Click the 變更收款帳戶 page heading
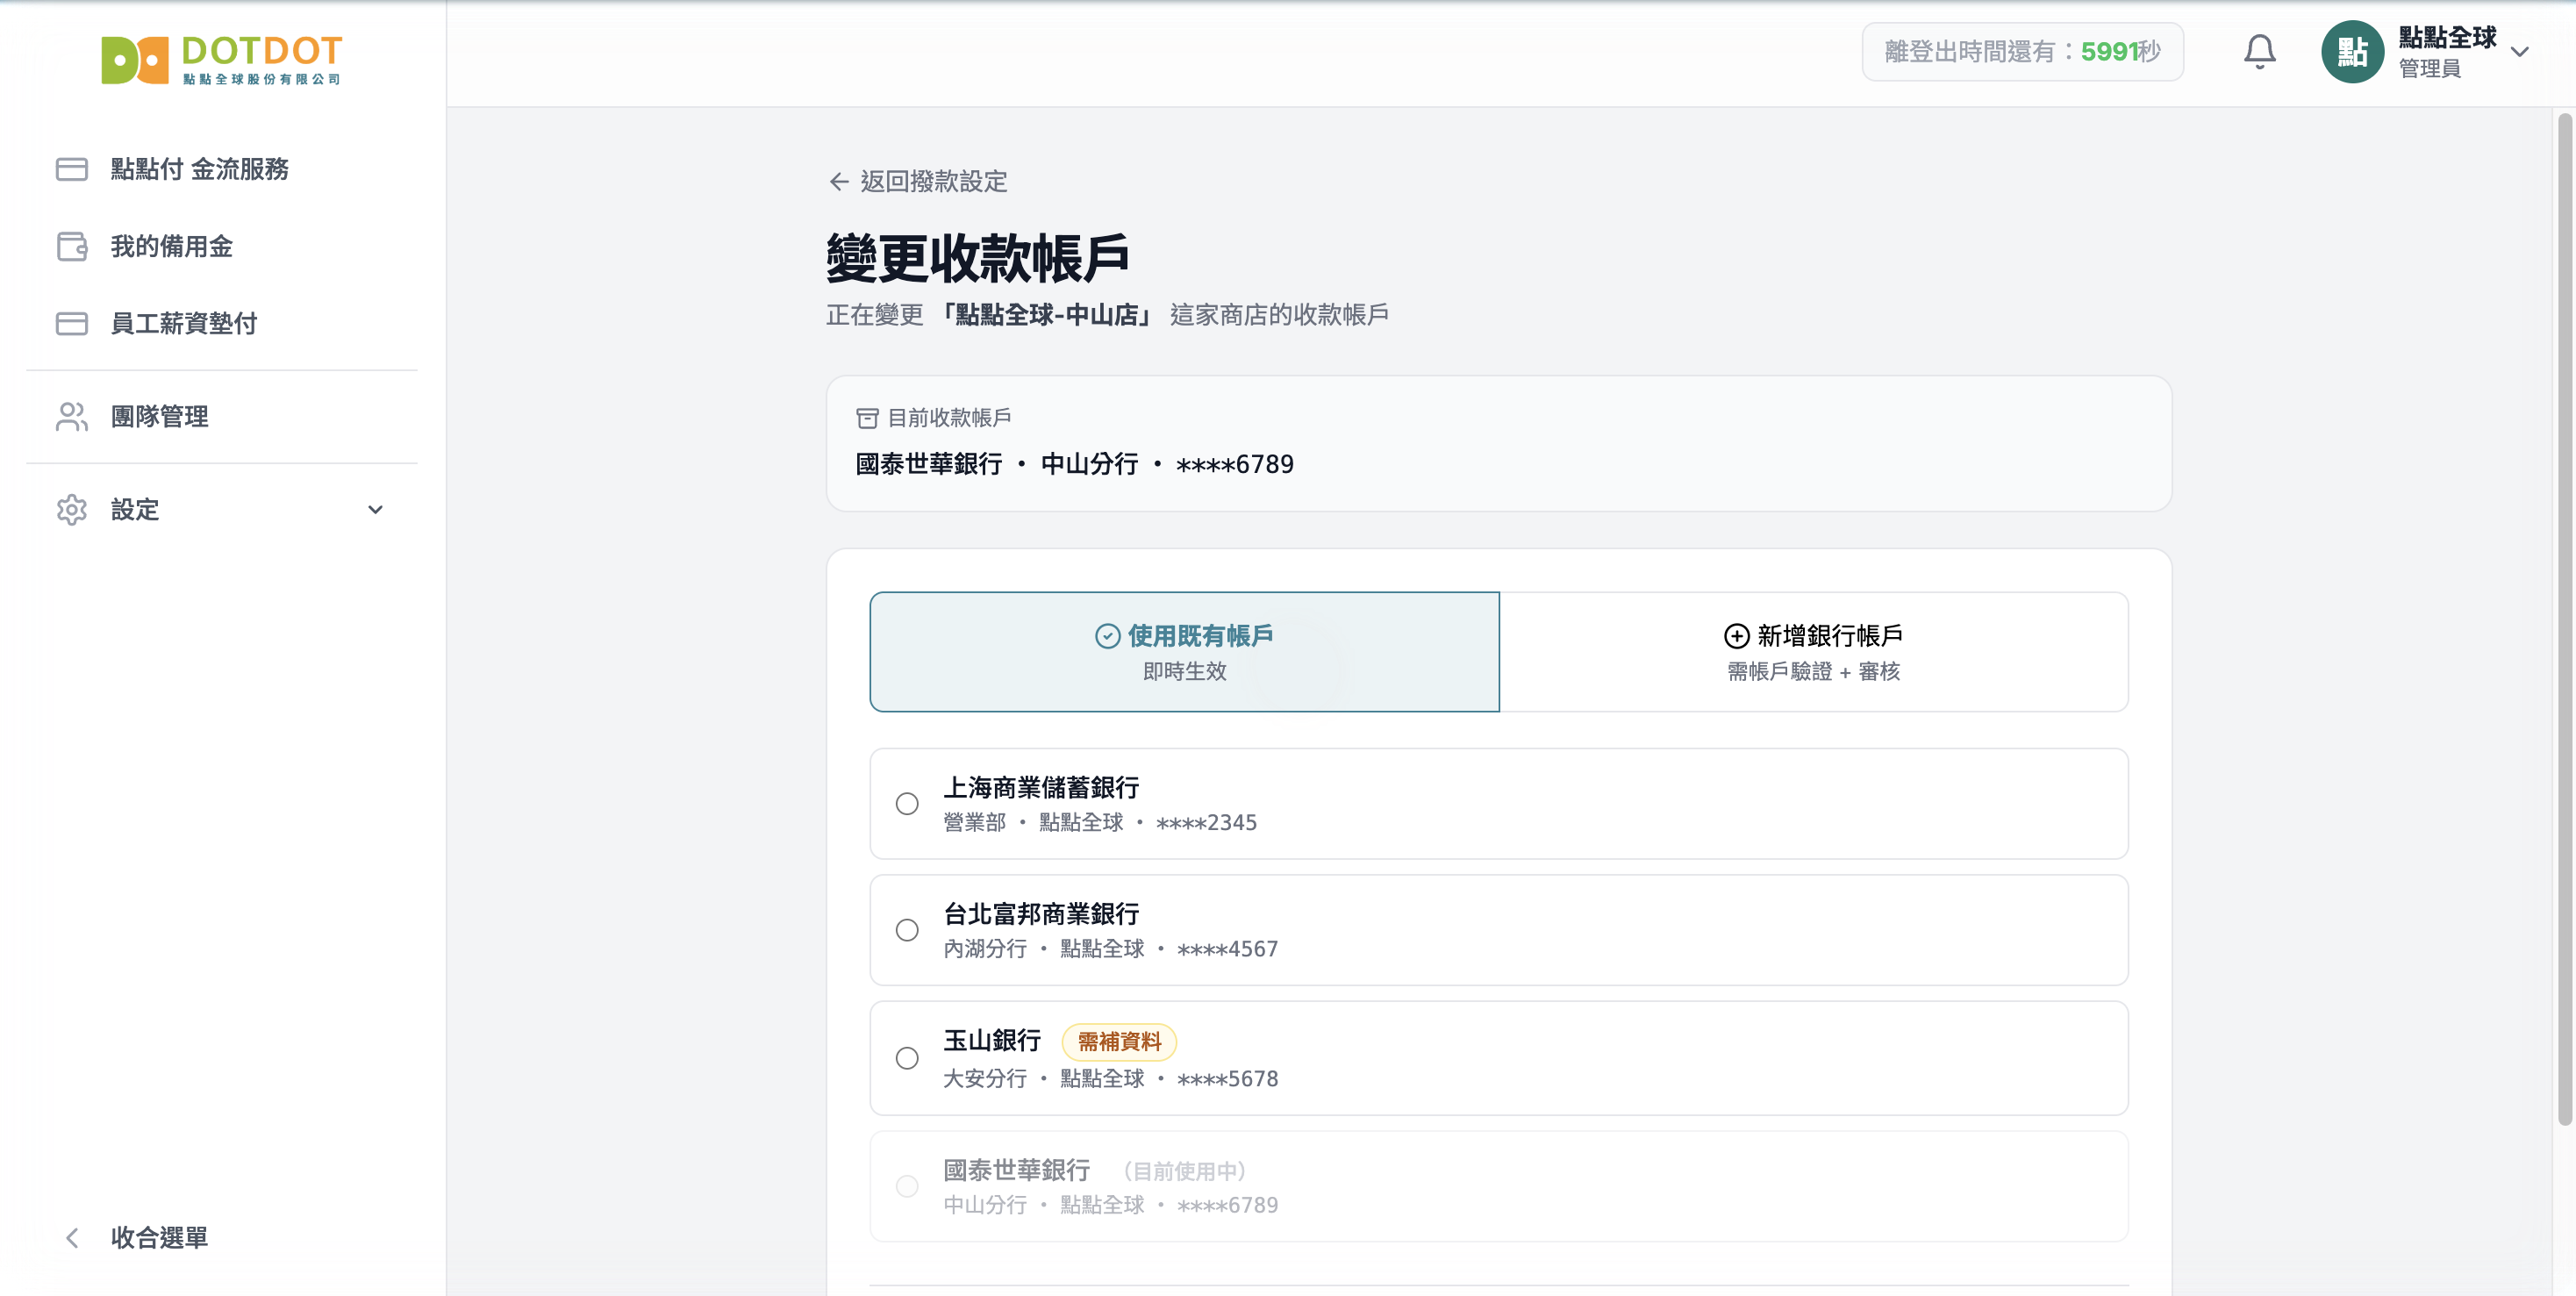The height and width of the screenshot is (1296, 2576). pyautogui.click(x=977, y=258)
